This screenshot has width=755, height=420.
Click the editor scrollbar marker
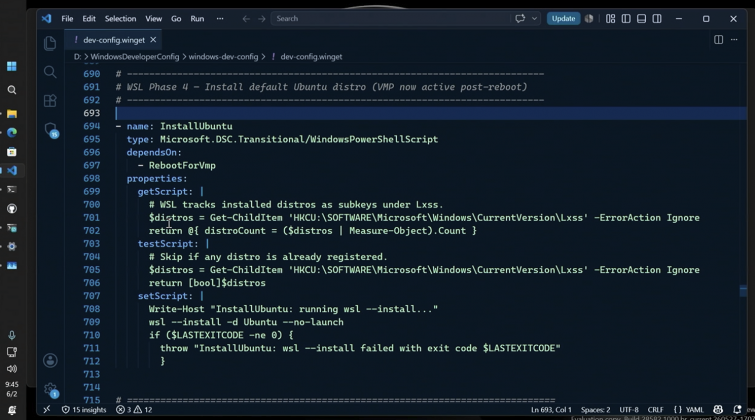[x=743, y=290]
